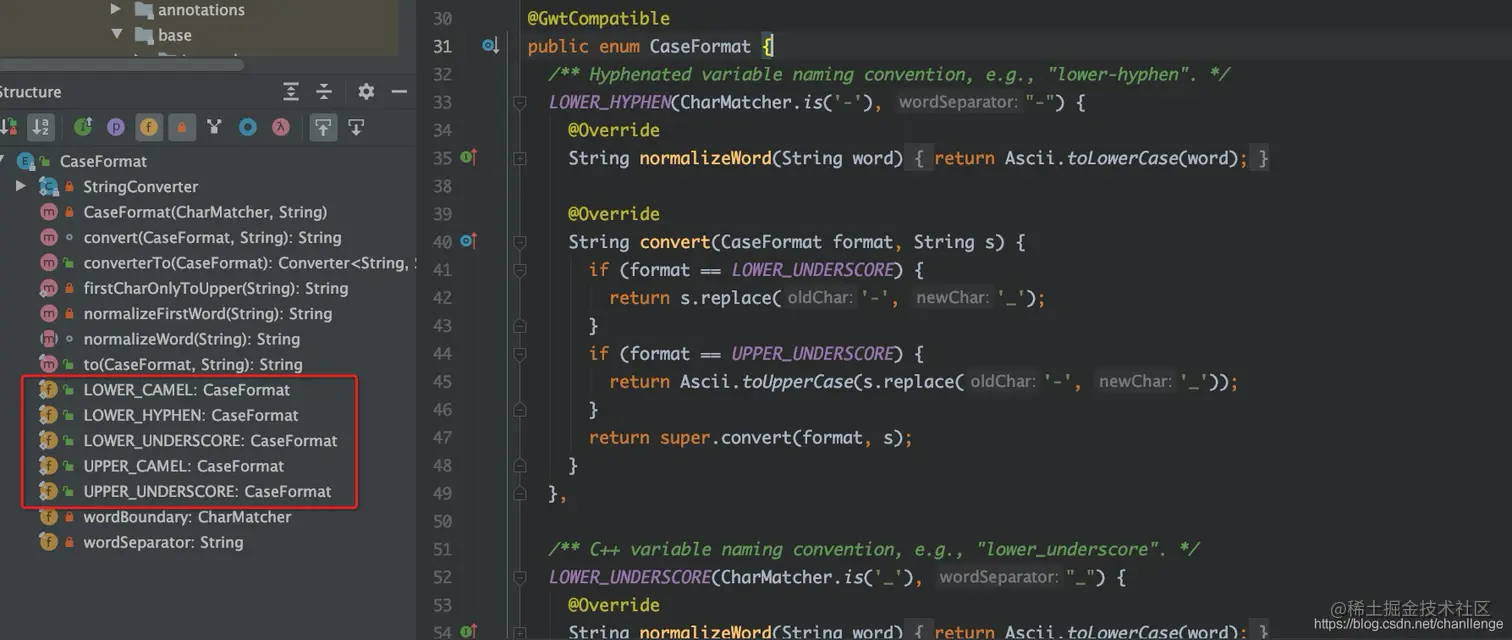
Task: Open Structure panel settings gear
Action: (366, 92)
